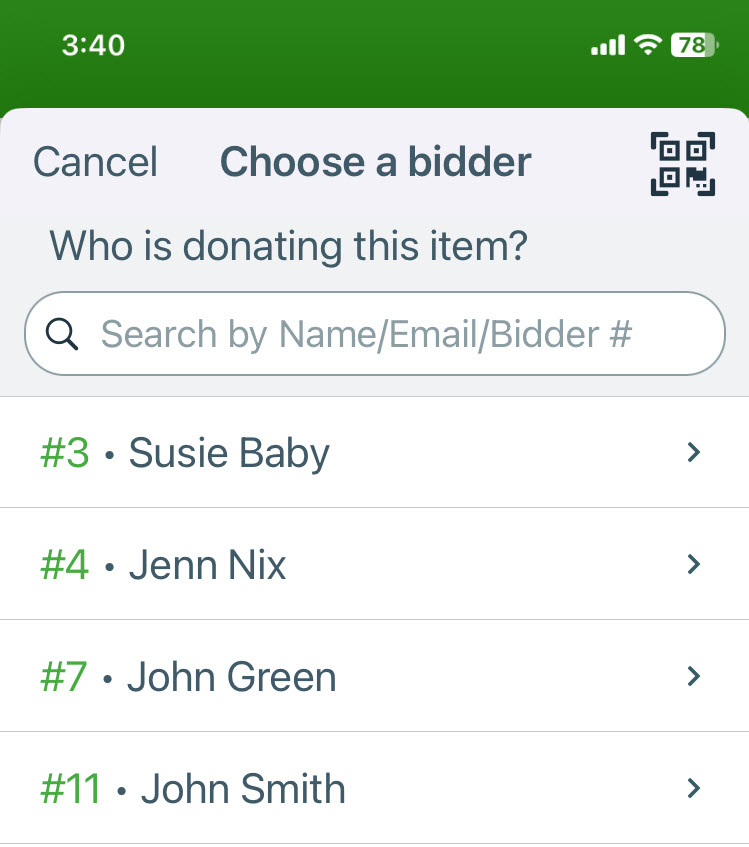This screenshot has width=749, height=847.
Task: Choose bidder #7 John Green
Action: click(x=375, y=676)
